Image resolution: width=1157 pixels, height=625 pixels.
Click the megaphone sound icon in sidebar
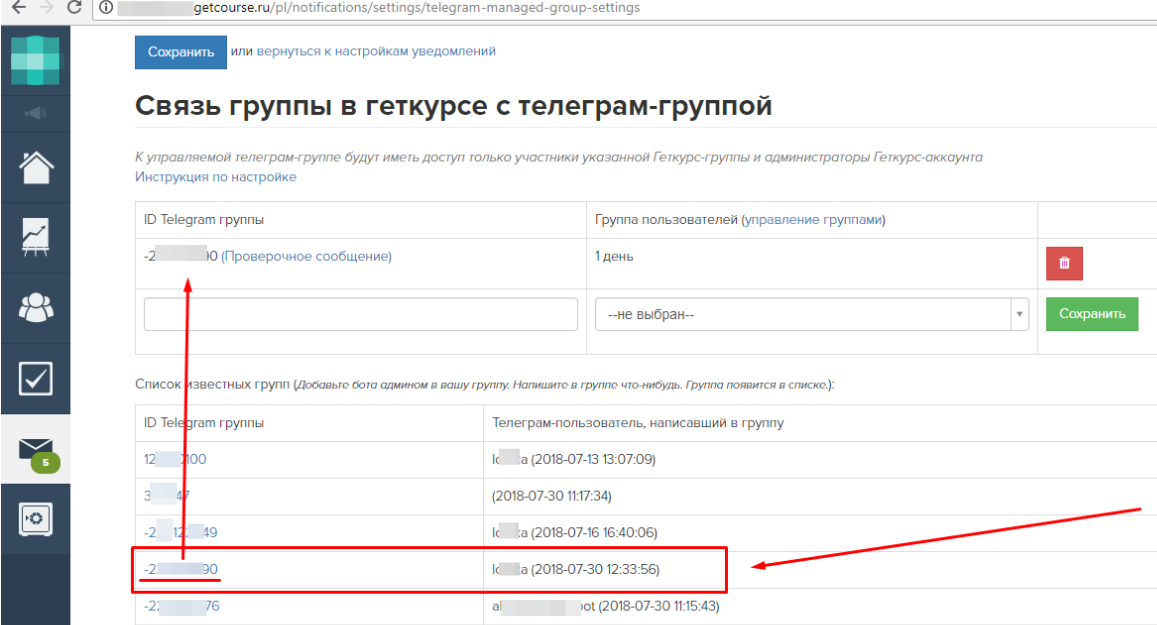(x=35, y=113)
